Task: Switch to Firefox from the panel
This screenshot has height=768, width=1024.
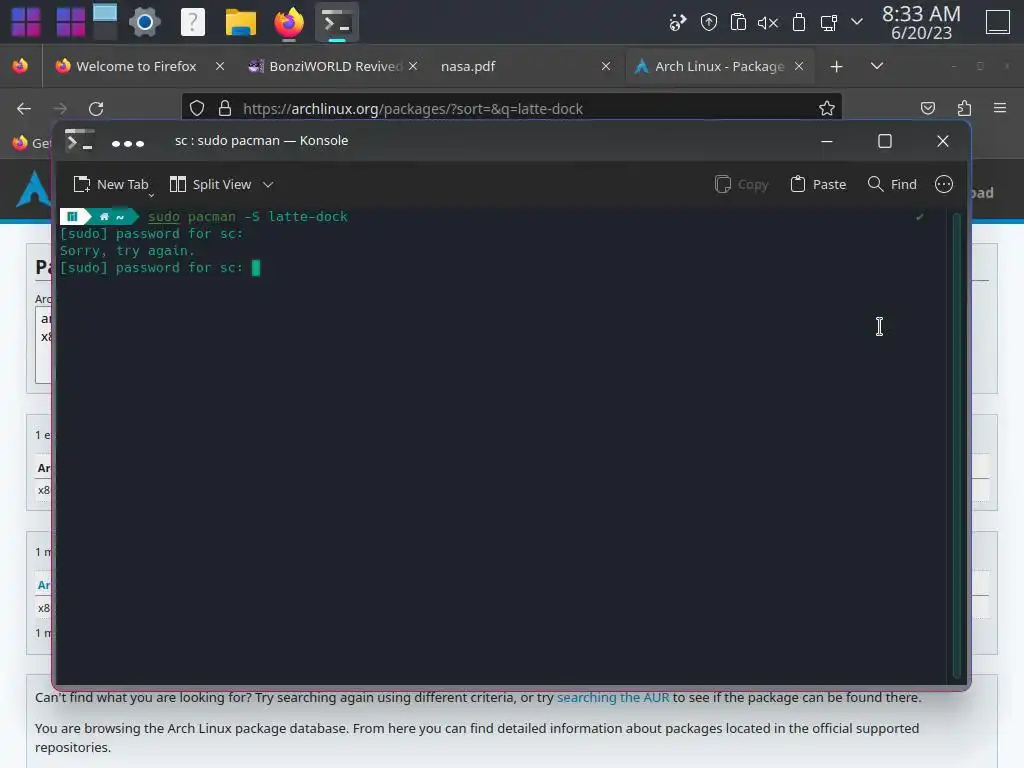Action: click(289, 22)
